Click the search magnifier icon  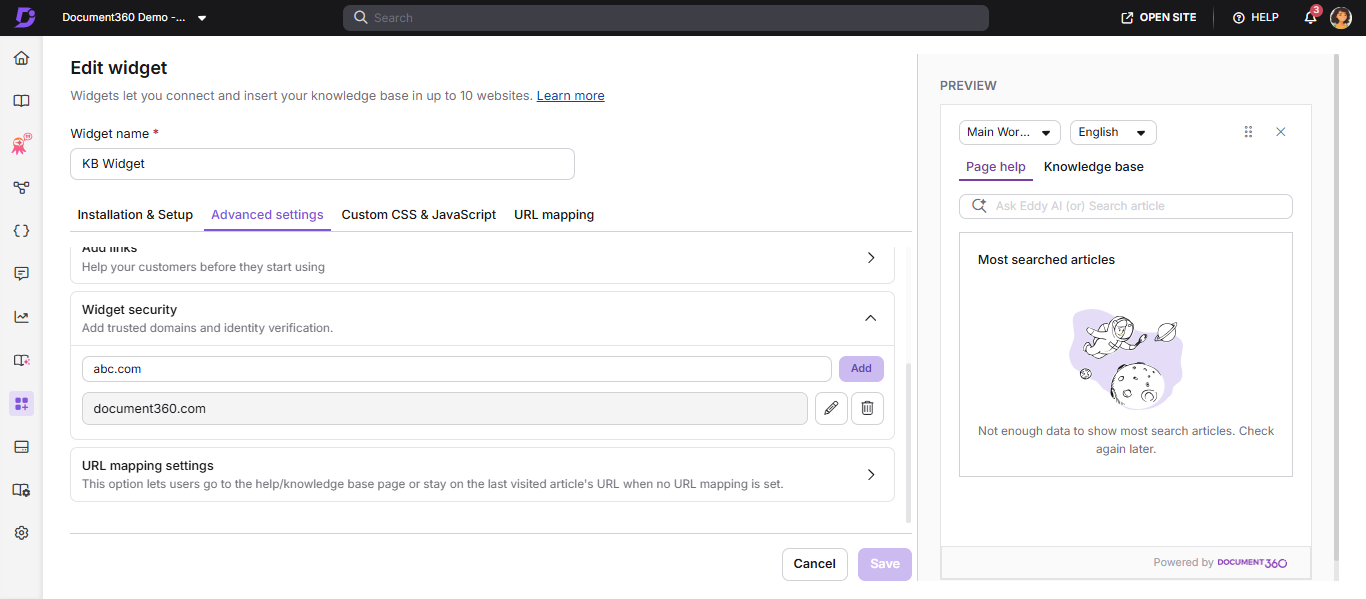pyautogui.click(x=361, y=18)
